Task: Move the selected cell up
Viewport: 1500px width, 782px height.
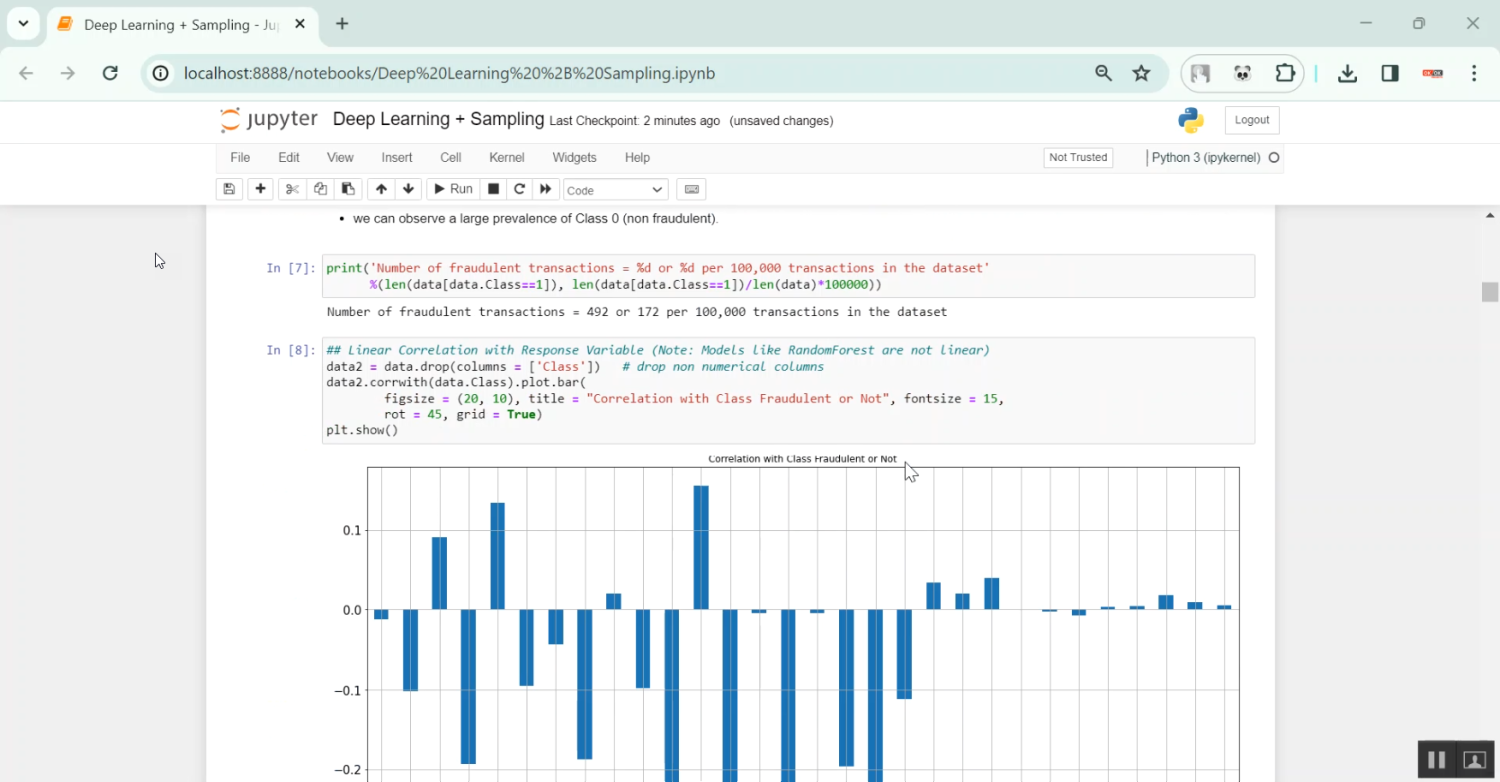Action: tap(381, 189)
